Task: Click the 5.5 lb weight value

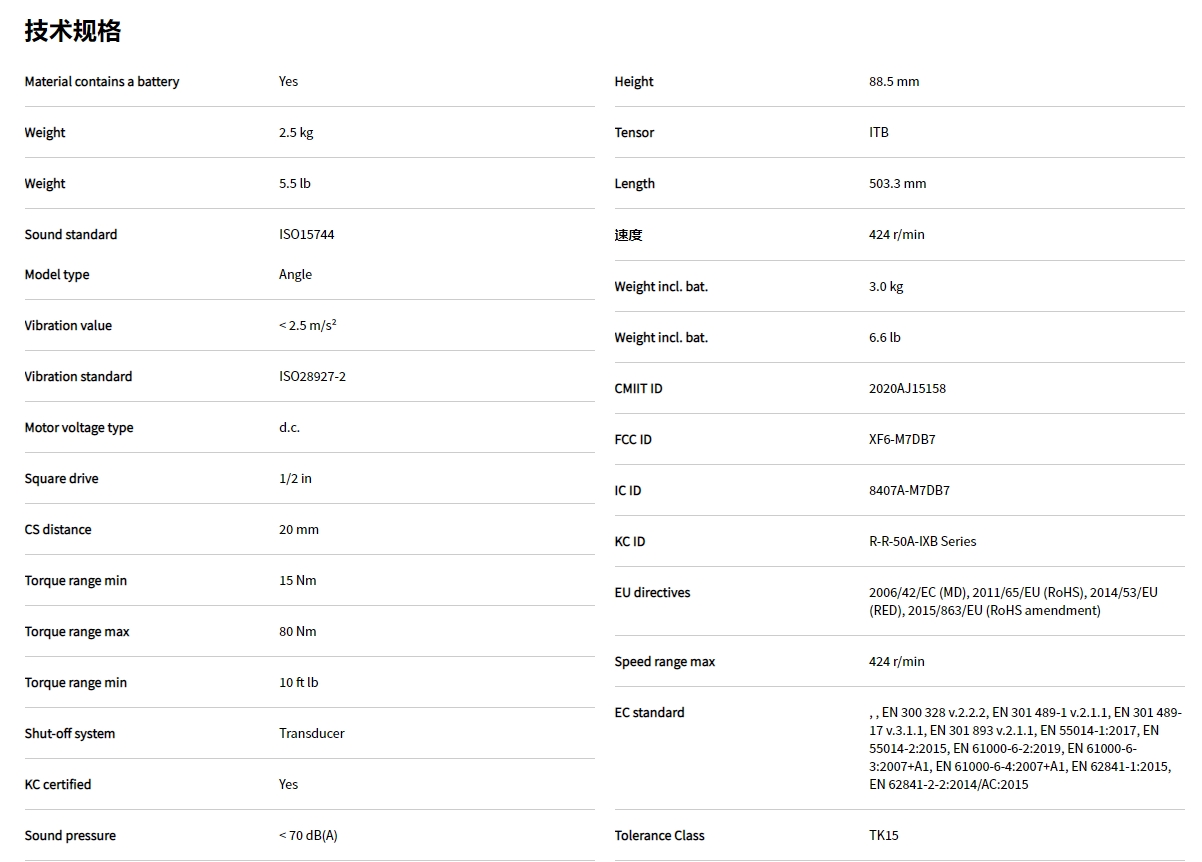Action: (x=295, y=184)
